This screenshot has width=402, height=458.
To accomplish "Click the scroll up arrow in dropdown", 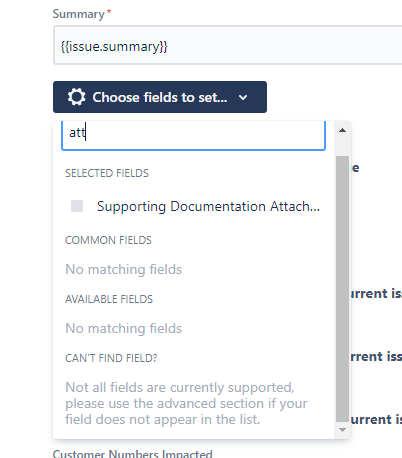I will tap(342, 130).
